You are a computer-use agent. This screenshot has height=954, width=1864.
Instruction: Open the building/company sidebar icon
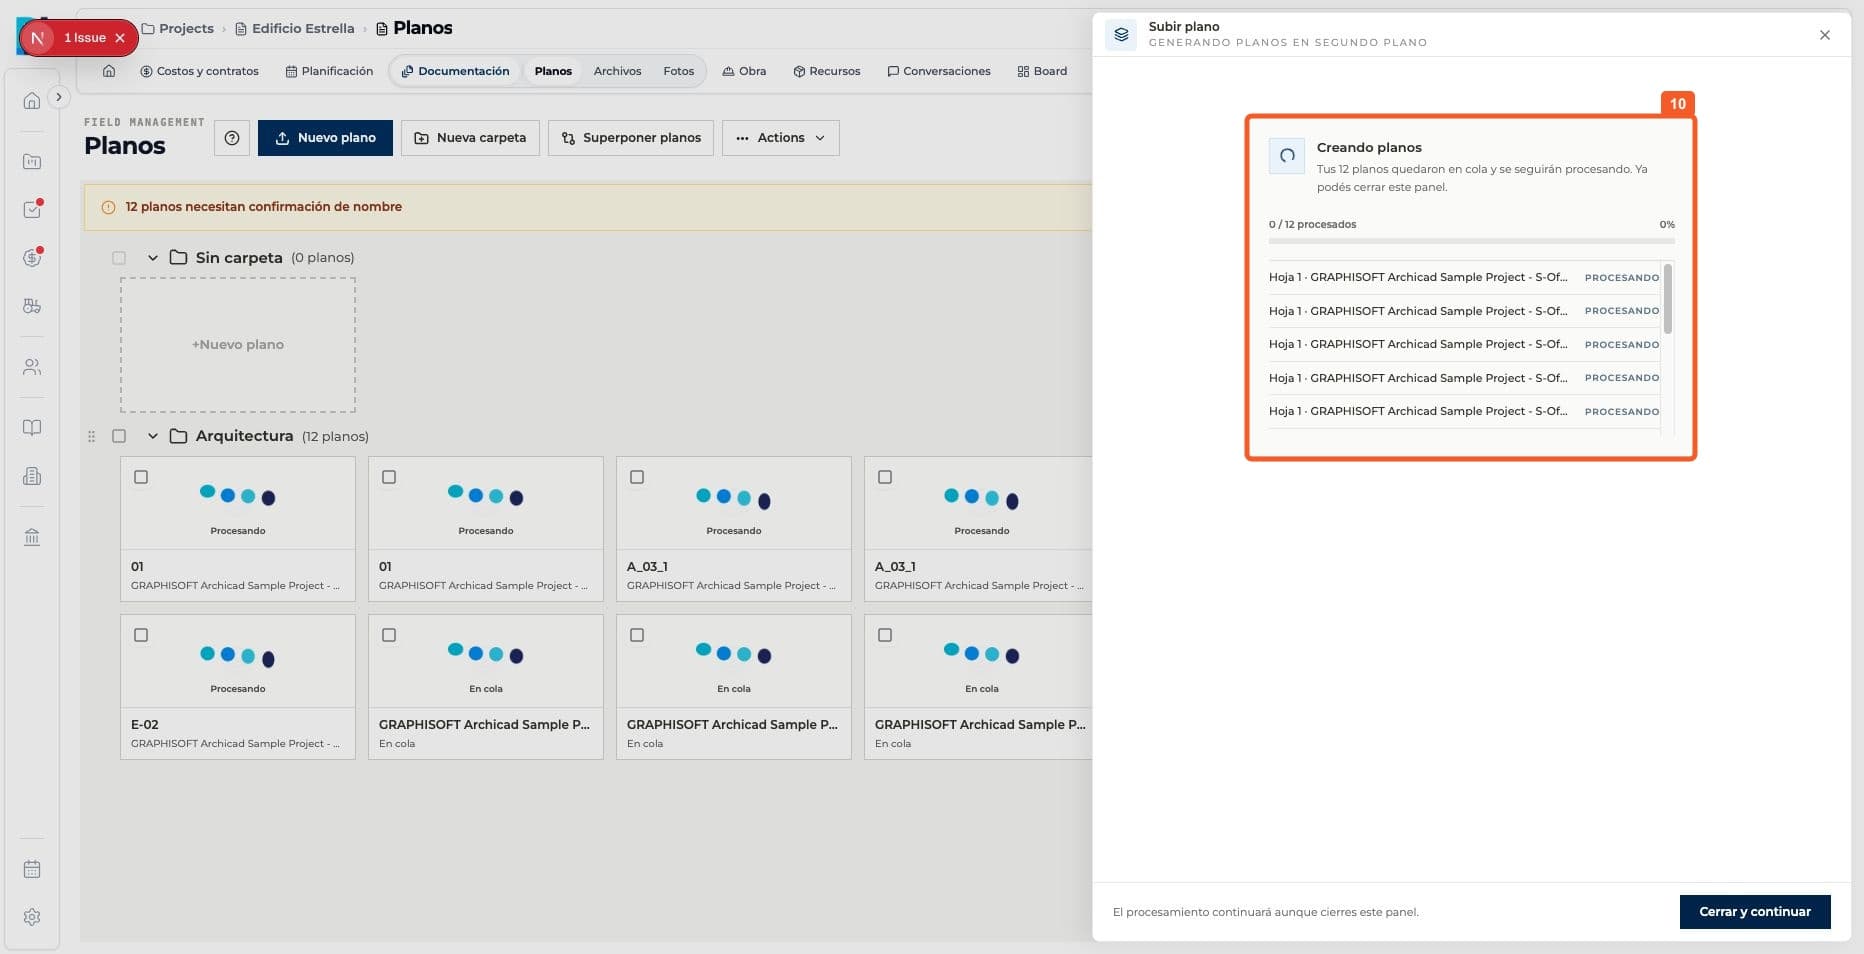pos(32,476)
